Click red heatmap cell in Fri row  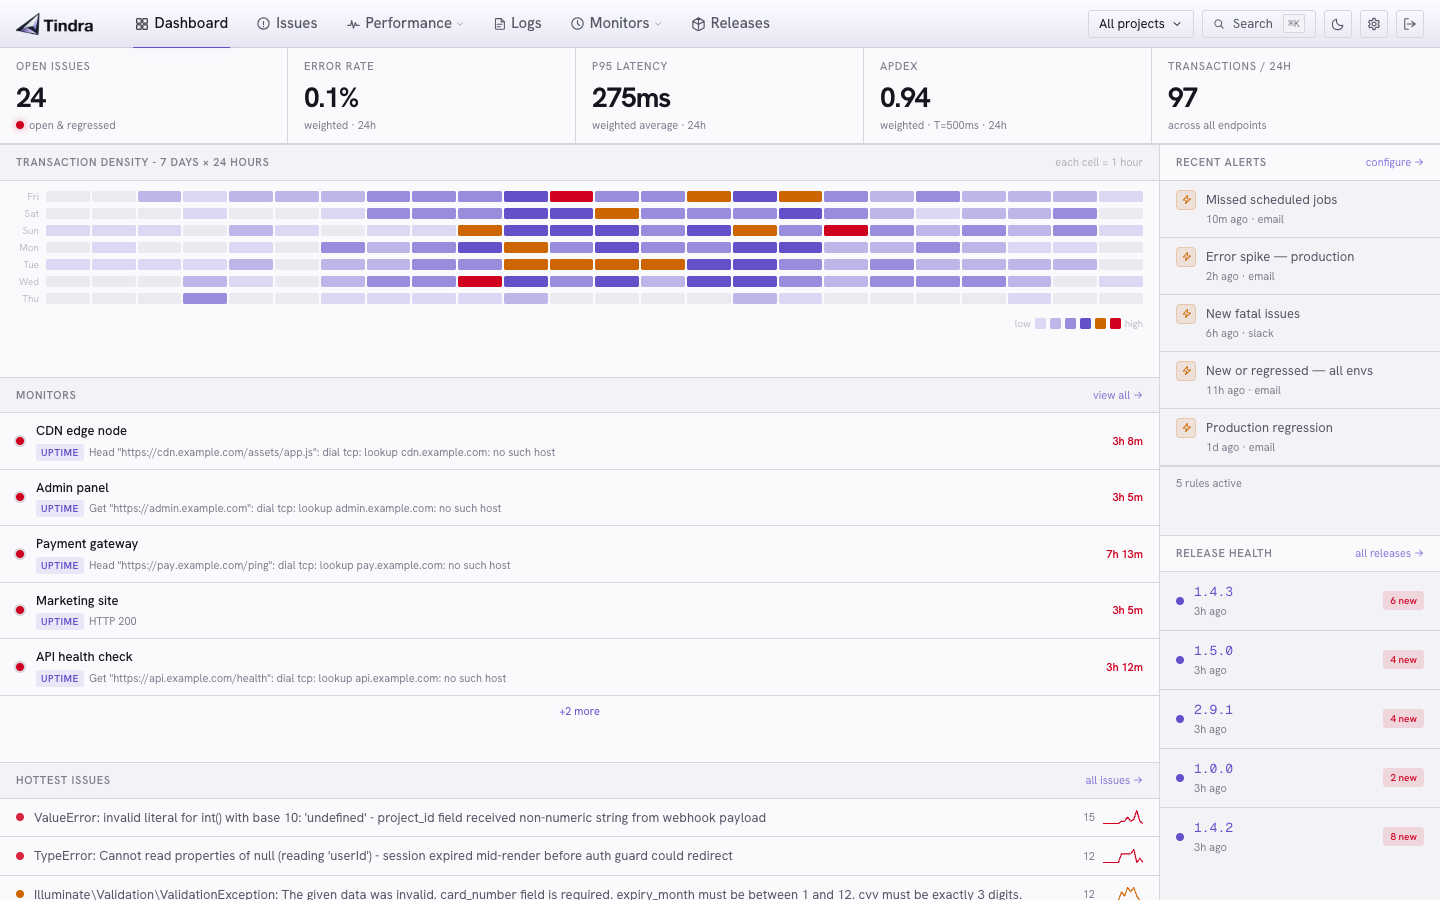(x=571, y=197)
